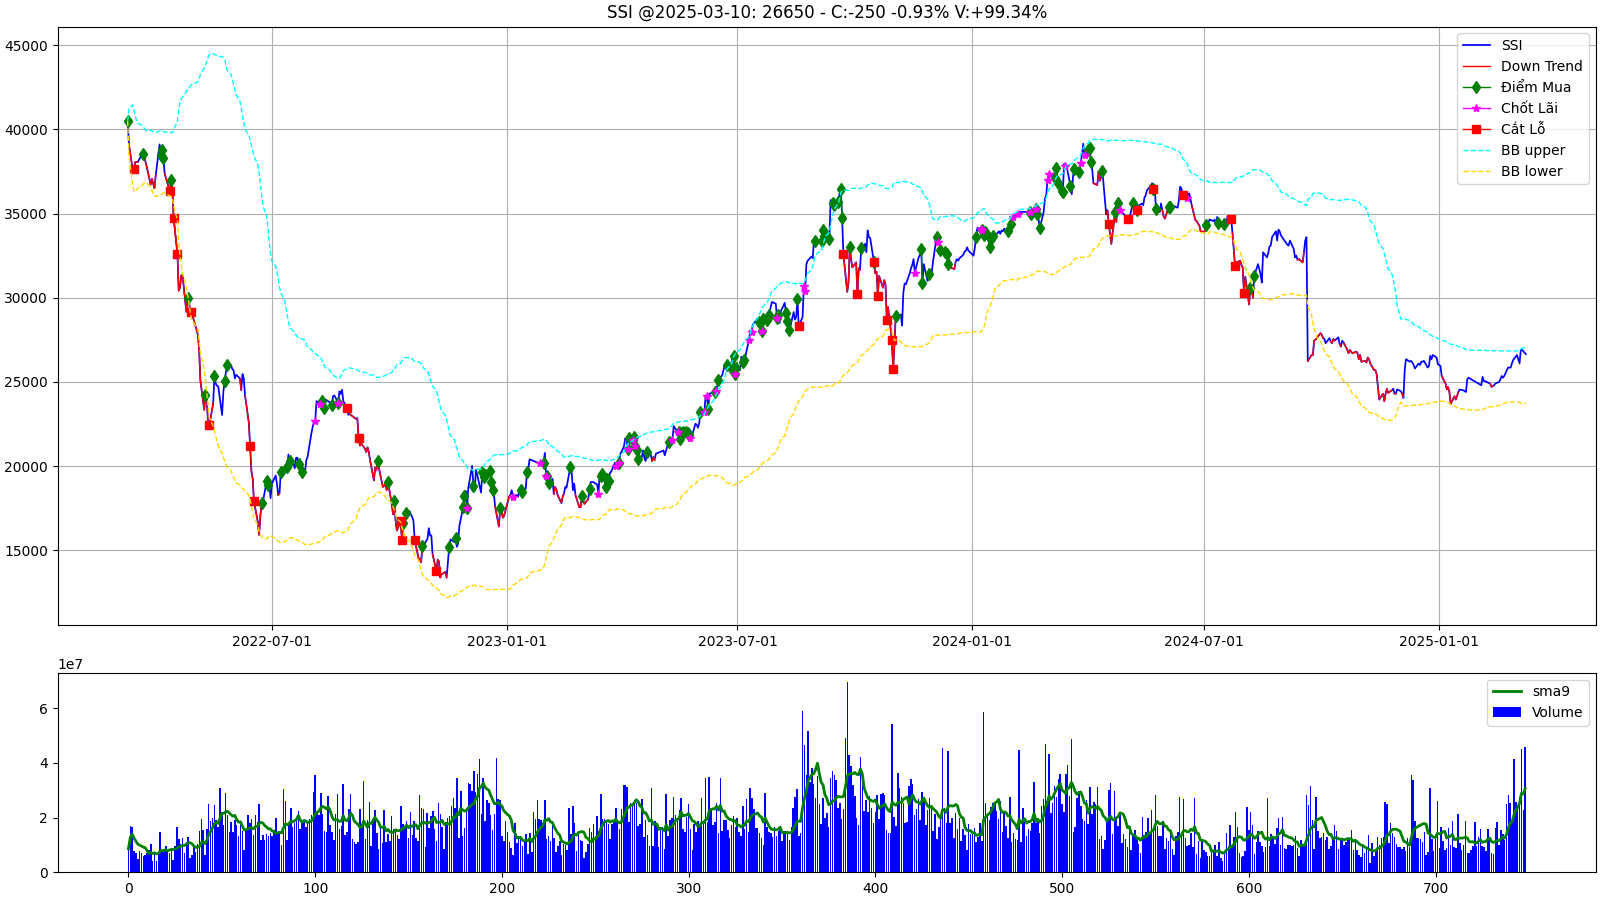The image size is (1600, 900).
Task: Click the 2024-01-01 date label
Action: pyautogui.click(x=972, y=641)
